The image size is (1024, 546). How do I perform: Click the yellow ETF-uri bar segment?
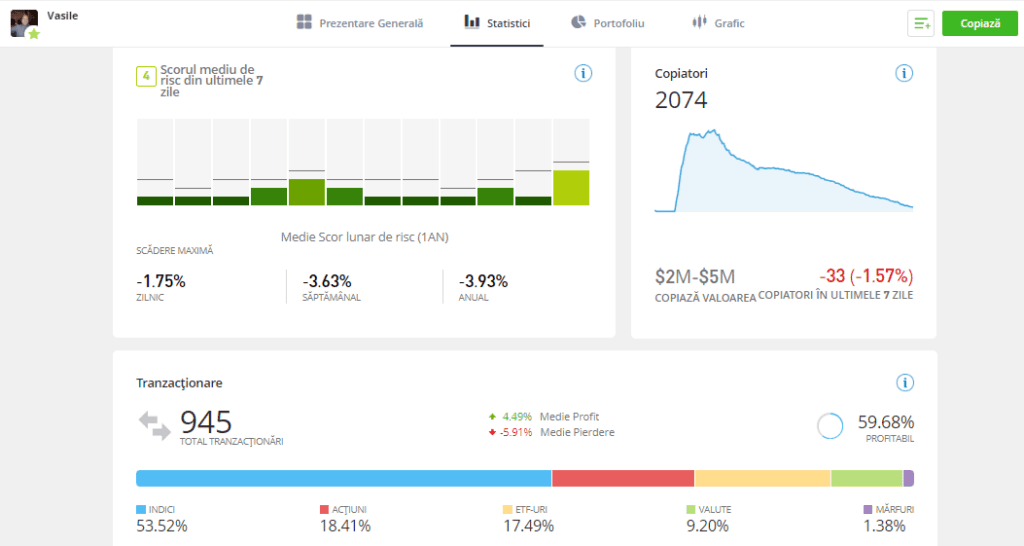[x=762, y=478]
